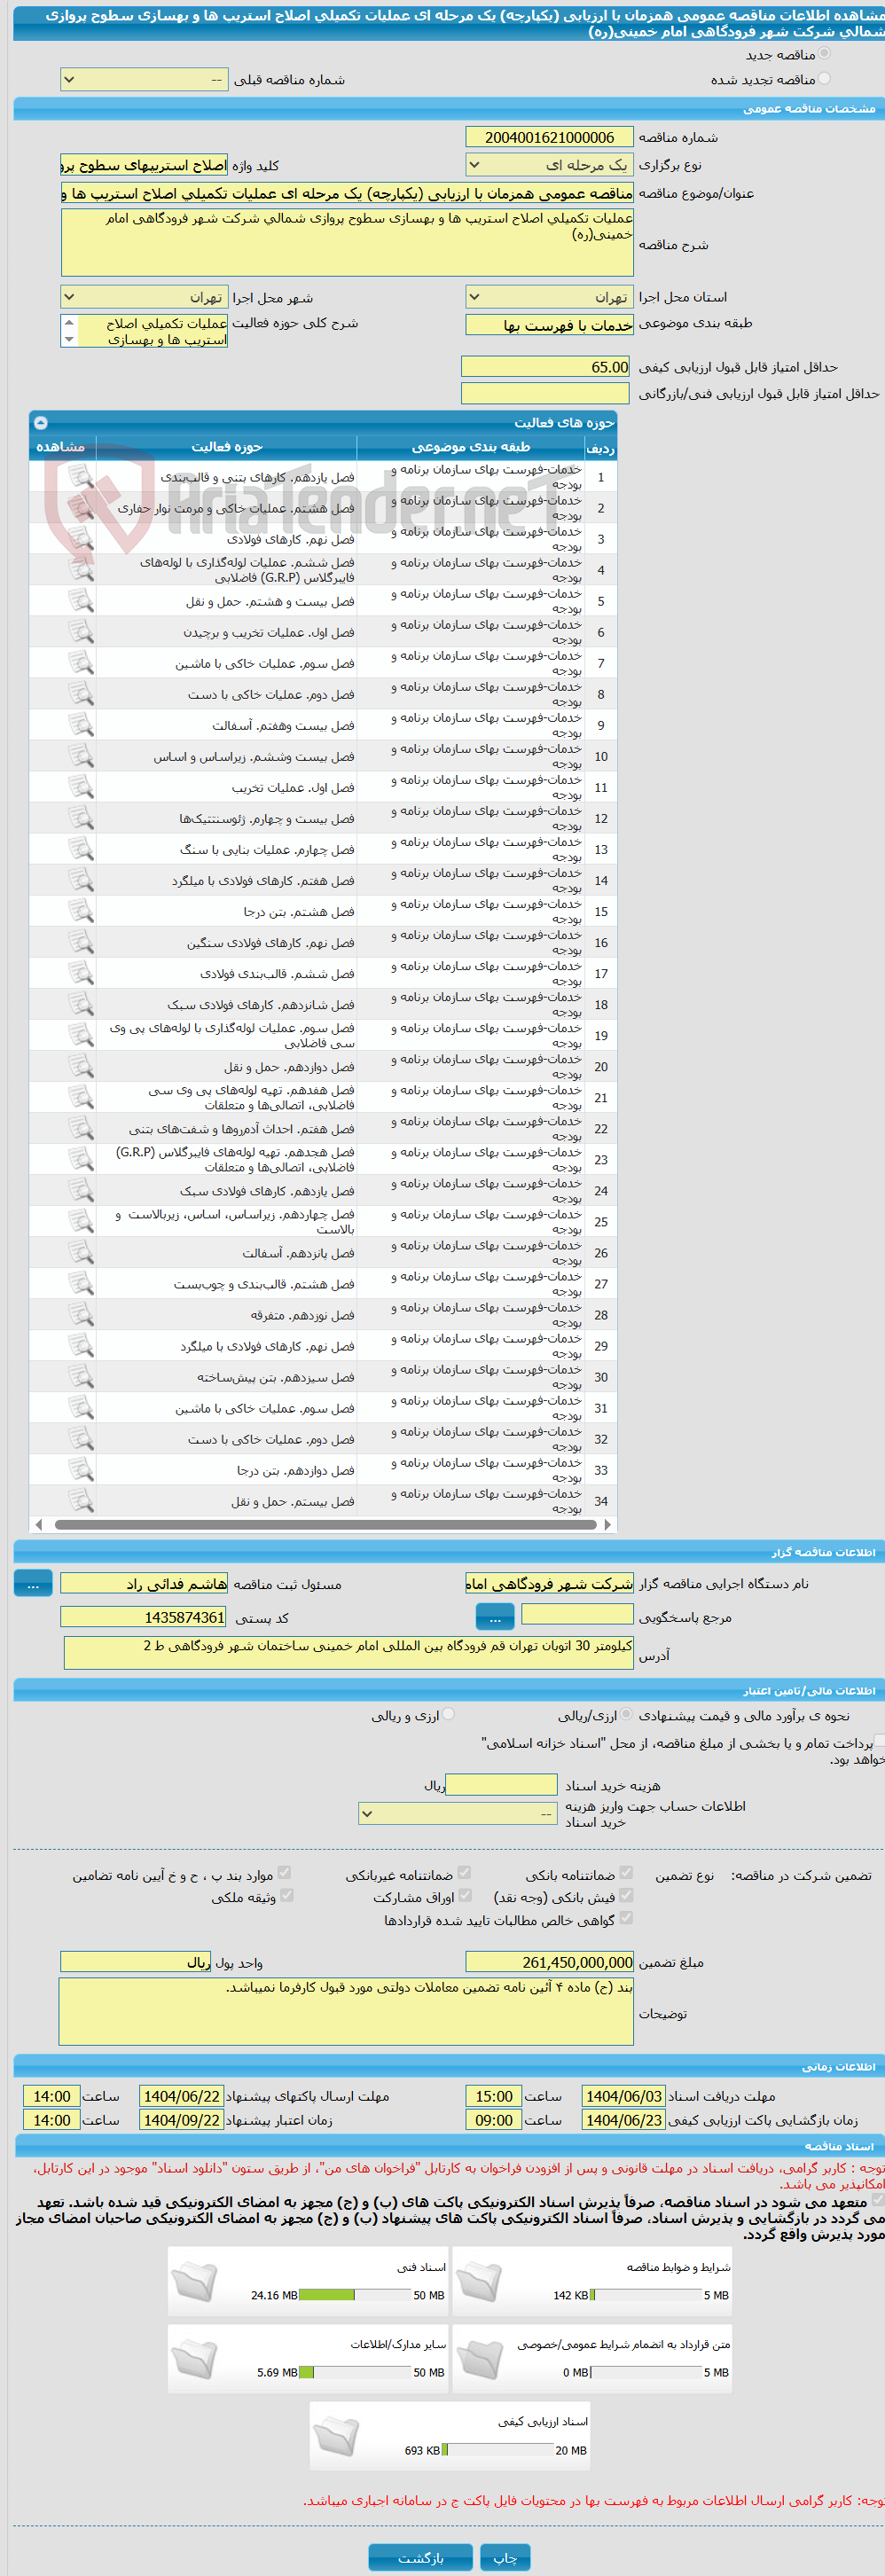Sort by the طبقه بندی موضوعی column header

click(471, 447)
